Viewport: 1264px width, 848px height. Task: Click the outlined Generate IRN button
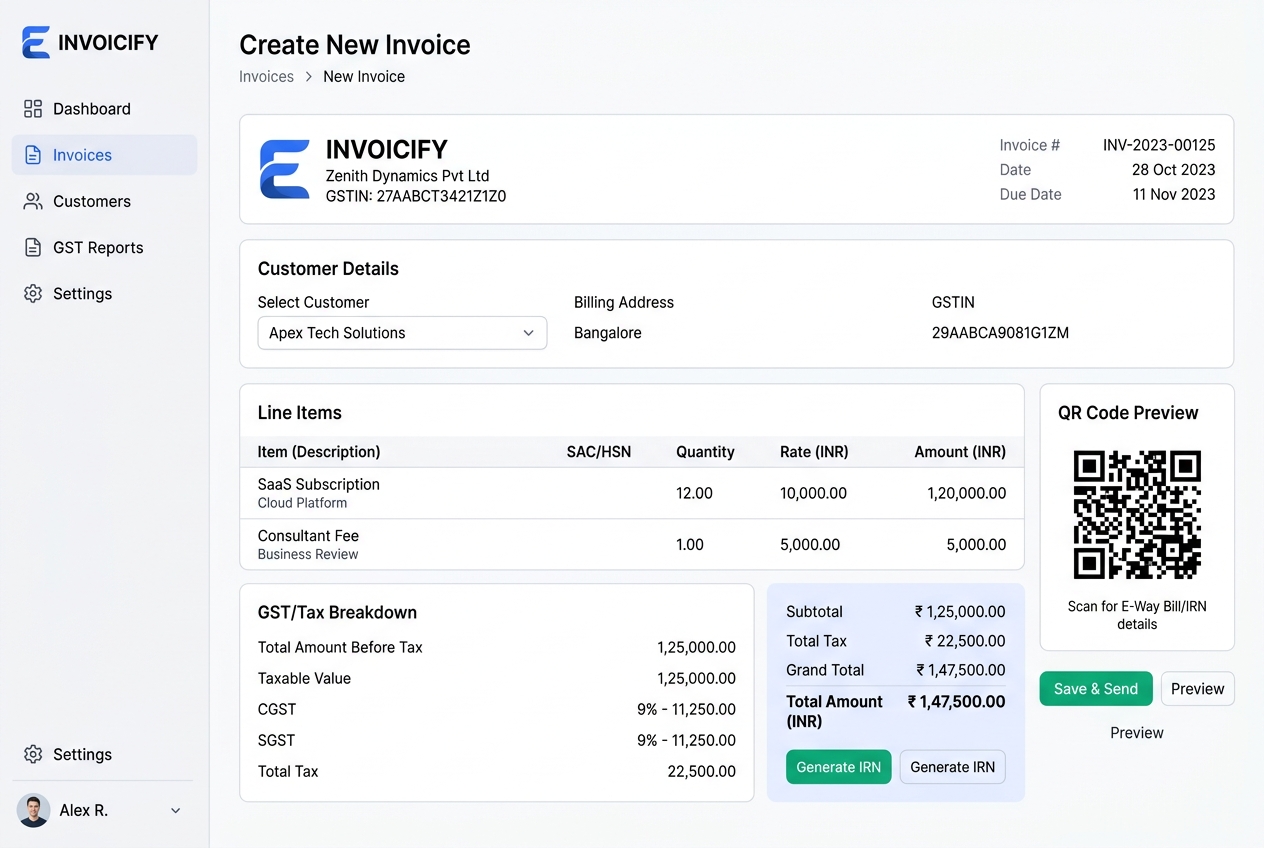[x=953, y=767]
